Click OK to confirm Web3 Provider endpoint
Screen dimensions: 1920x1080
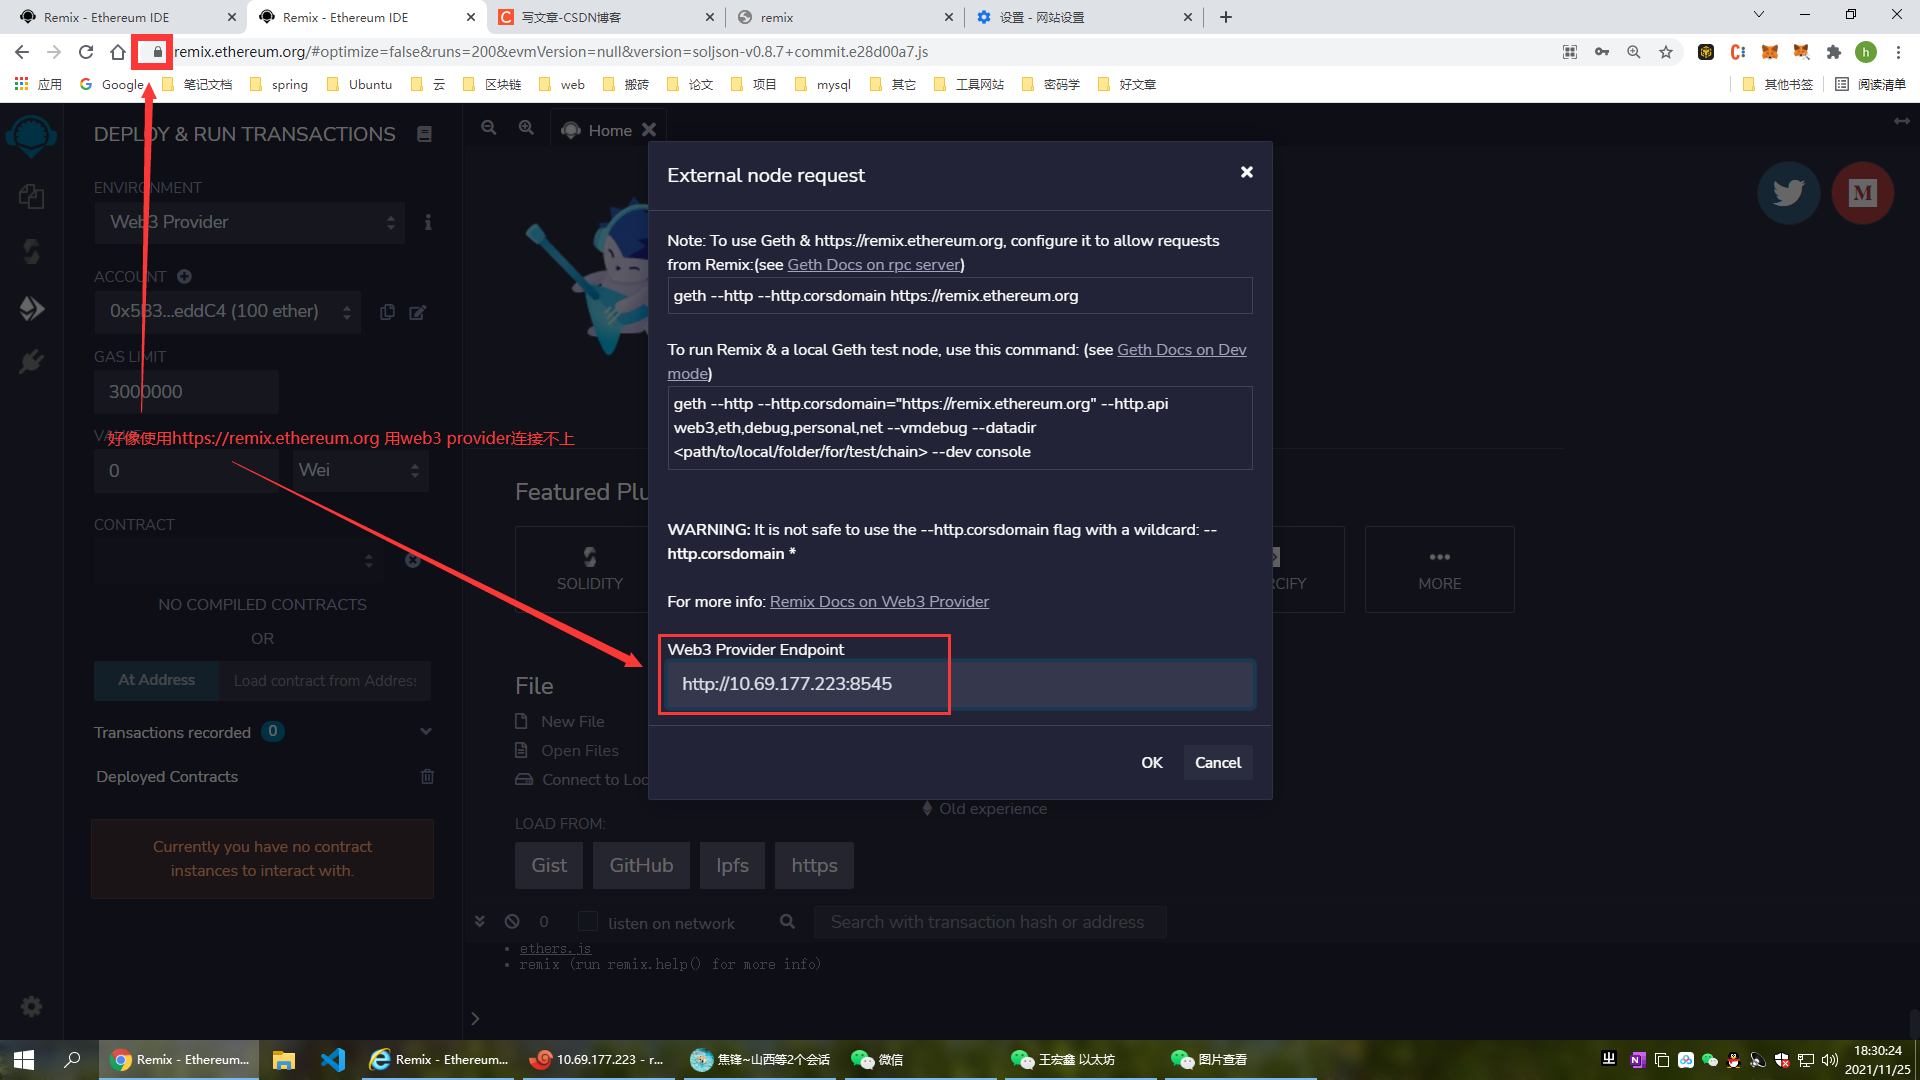click(x=1151, y=762)
